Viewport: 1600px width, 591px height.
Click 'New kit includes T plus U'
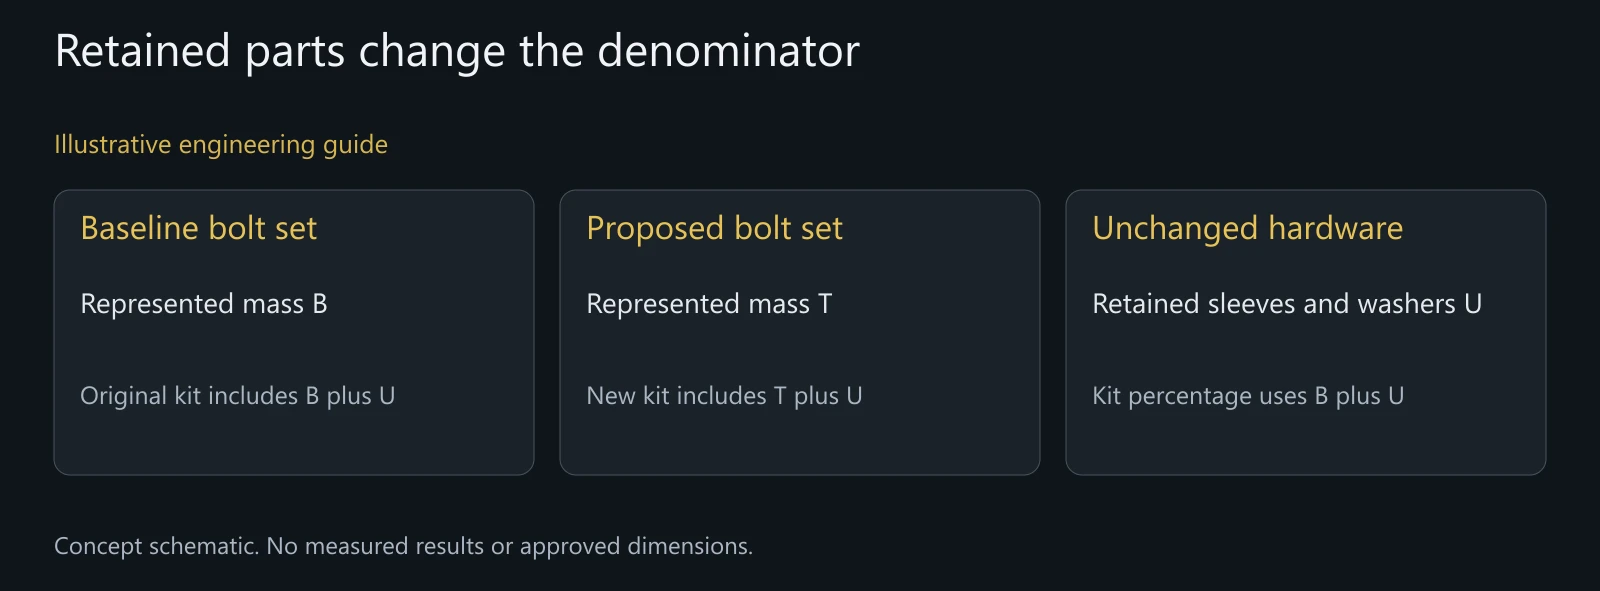click(x=724, y=396)
